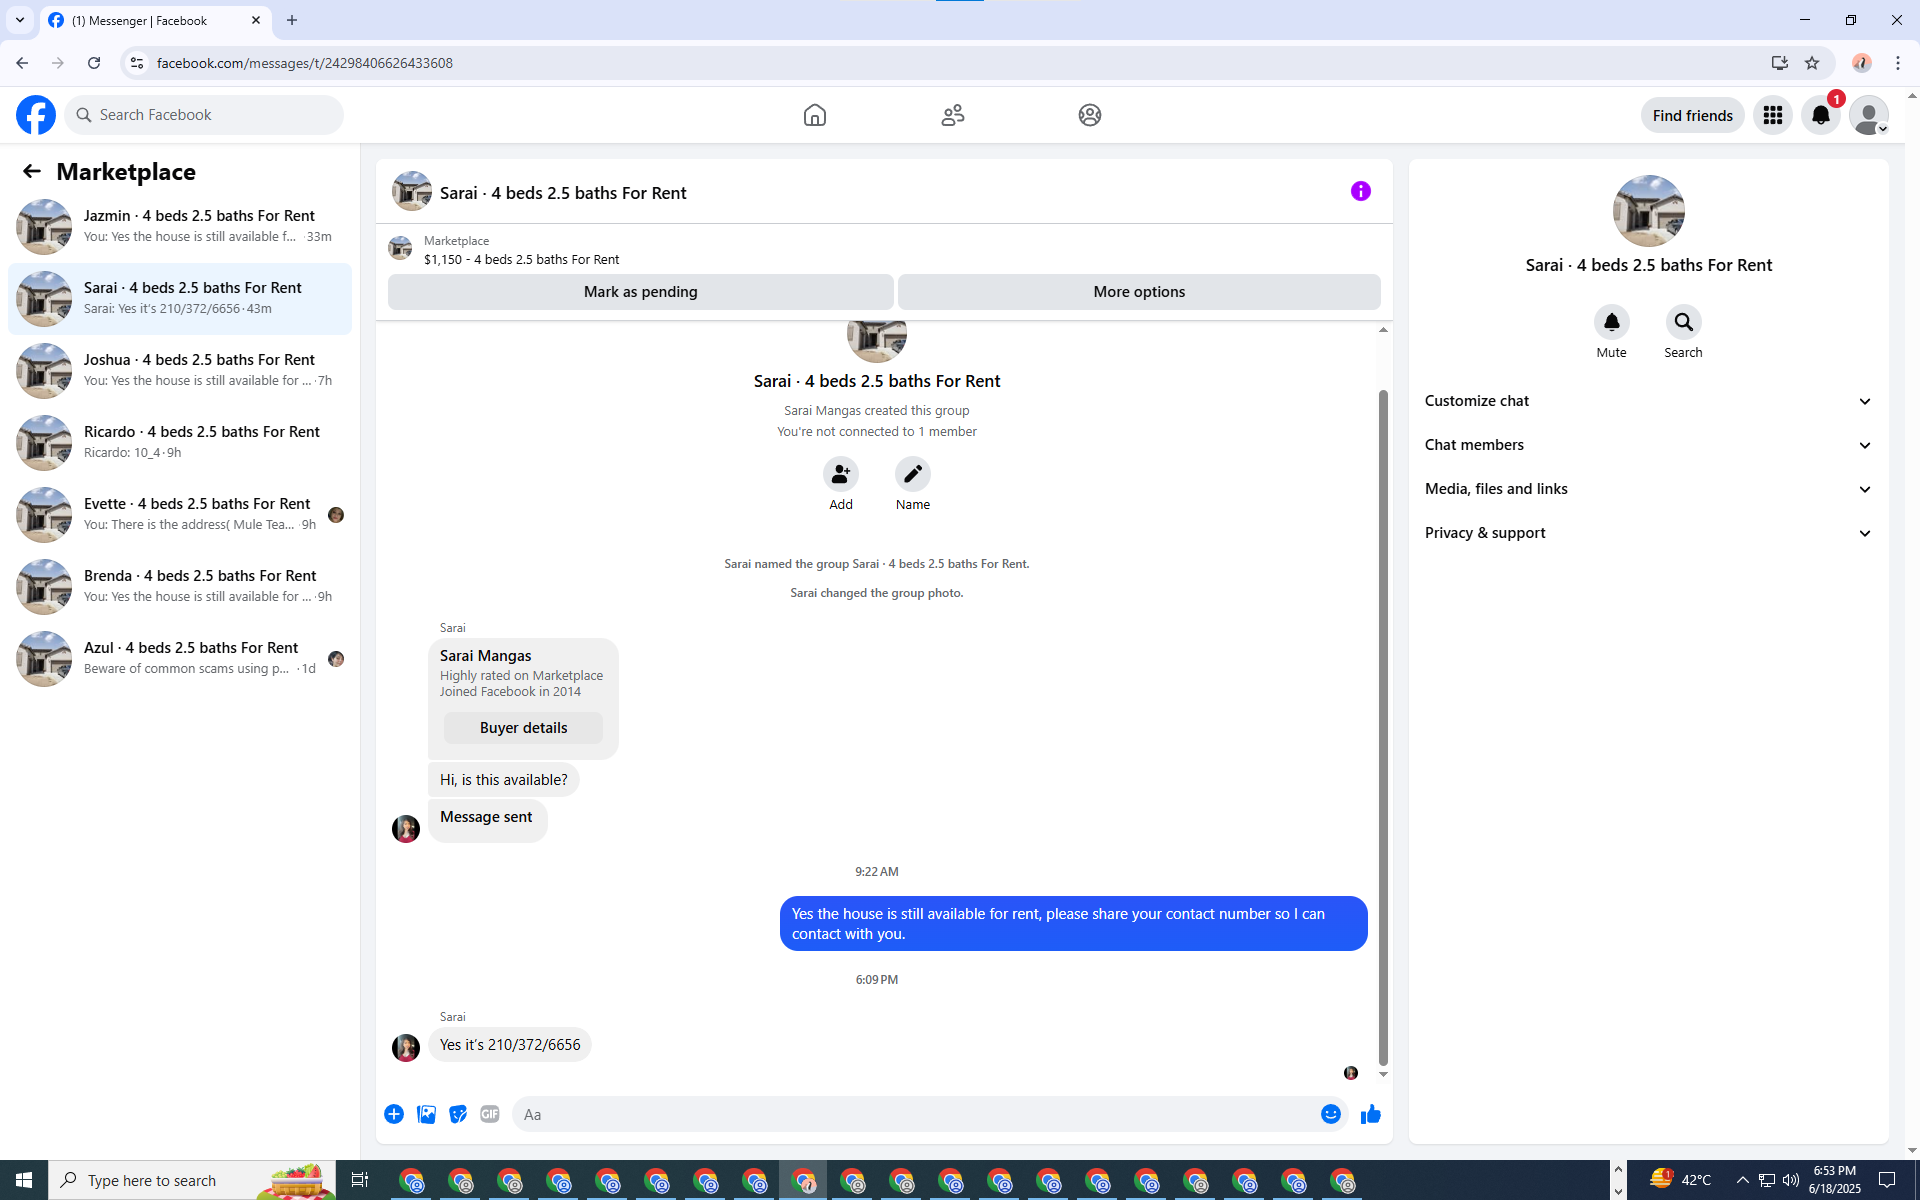1920x1200 pixels.
Task: Show hidden system tray icons
Action: pyautogui.click(x=1743, y=1180)
